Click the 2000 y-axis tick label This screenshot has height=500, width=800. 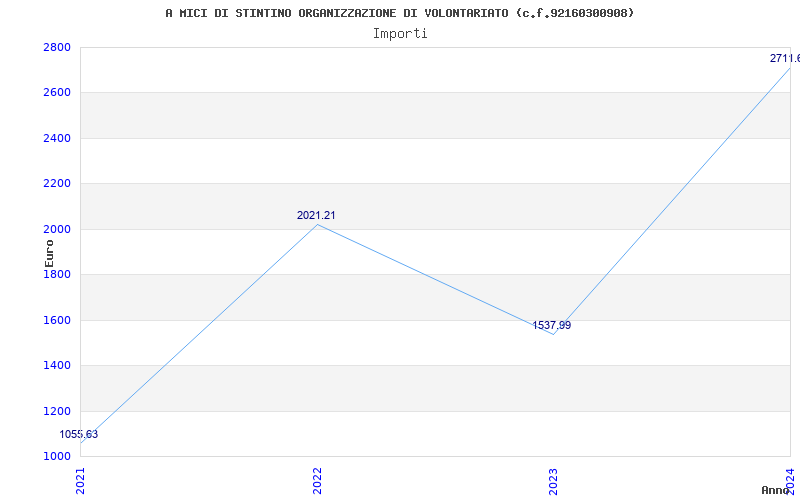[x=57, y=230]
